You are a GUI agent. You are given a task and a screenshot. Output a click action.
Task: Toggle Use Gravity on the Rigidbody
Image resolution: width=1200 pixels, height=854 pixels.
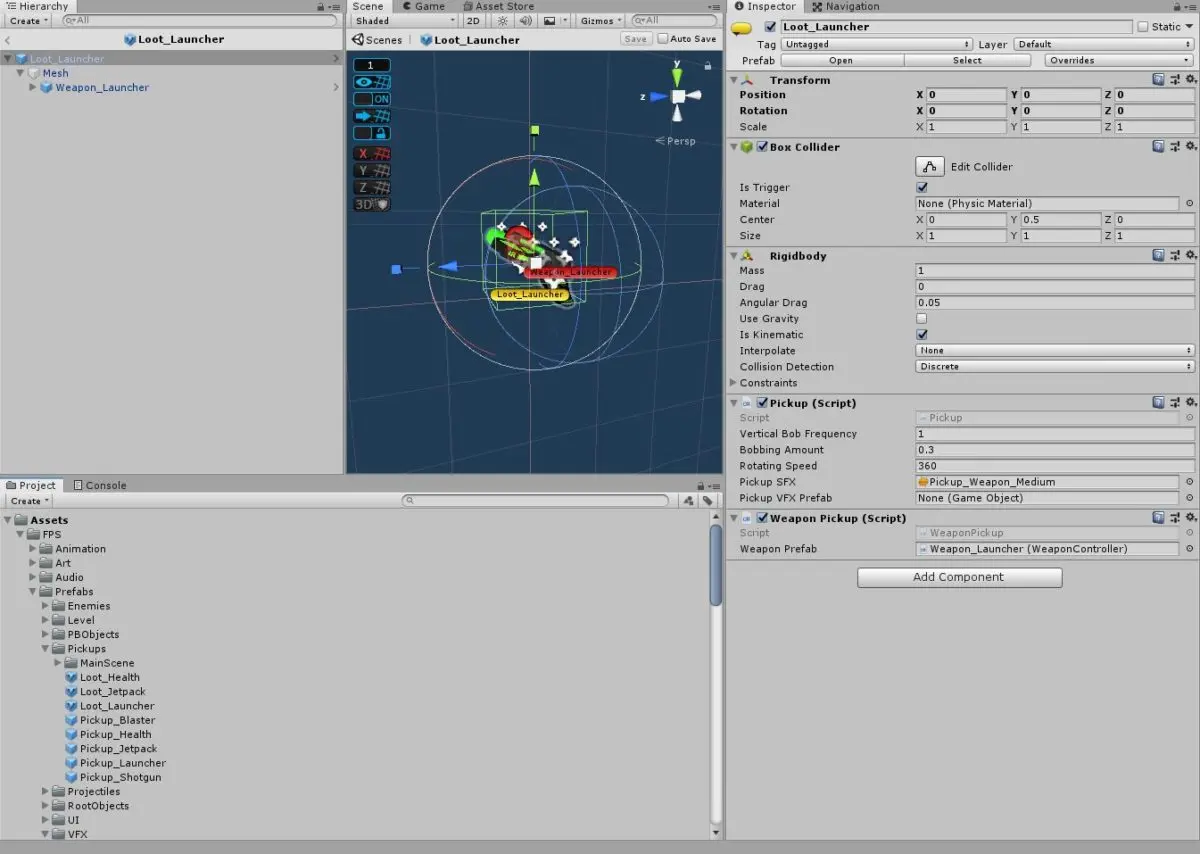[921, 318]
